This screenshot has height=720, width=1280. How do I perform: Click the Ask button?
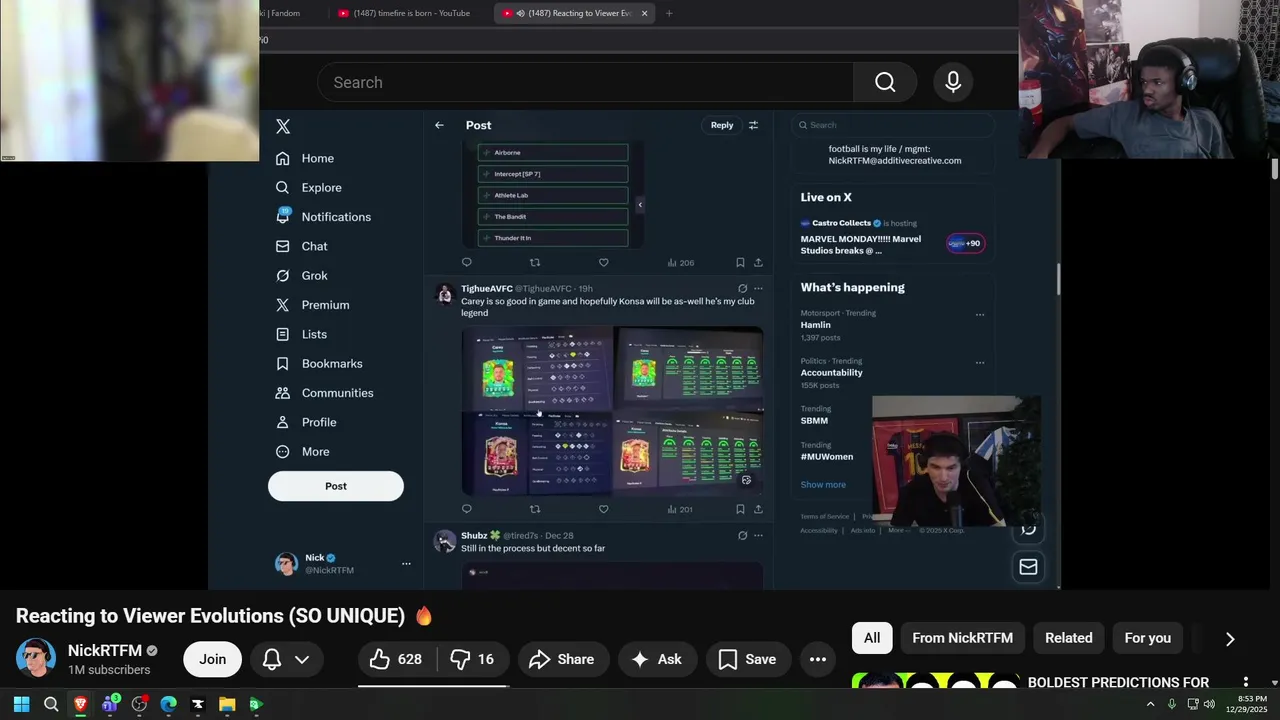656,659
